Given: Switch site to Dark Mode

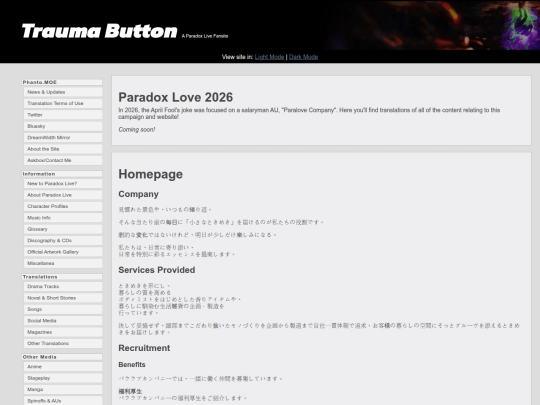Looking at the screenshot, I should 303,57.
